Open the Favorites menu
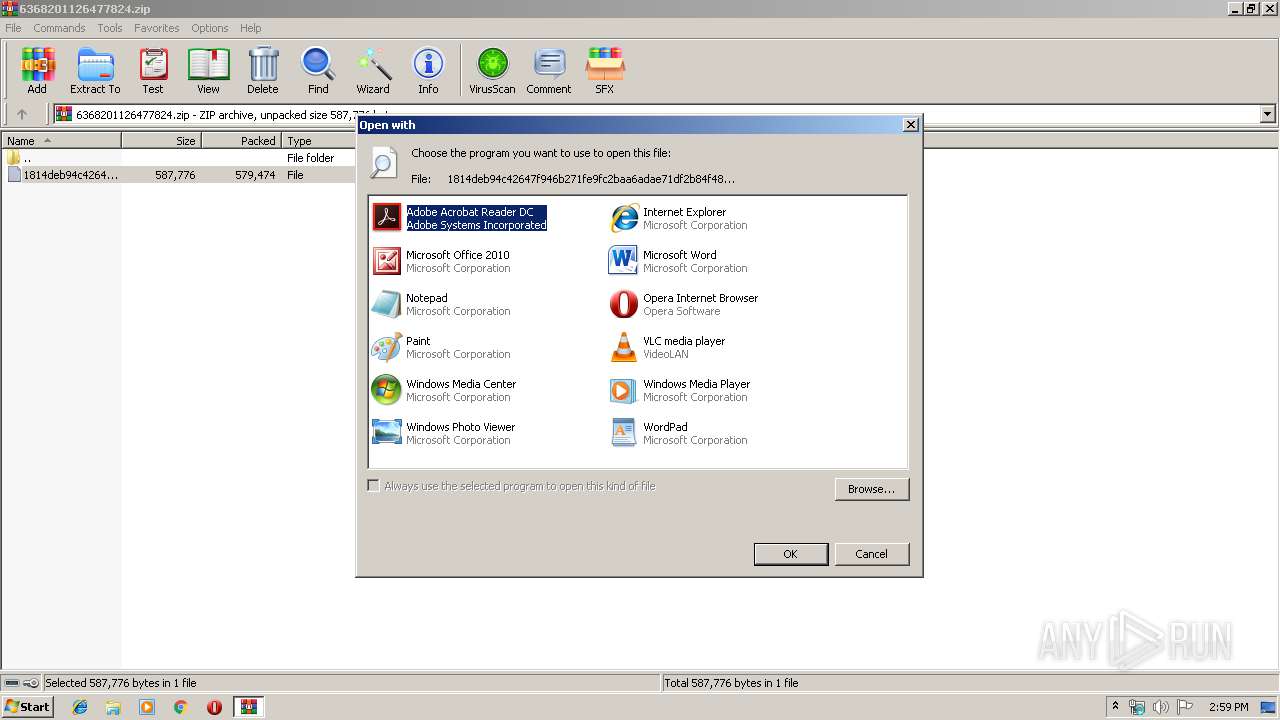1280x720 pixels. [x=157, y=28]
